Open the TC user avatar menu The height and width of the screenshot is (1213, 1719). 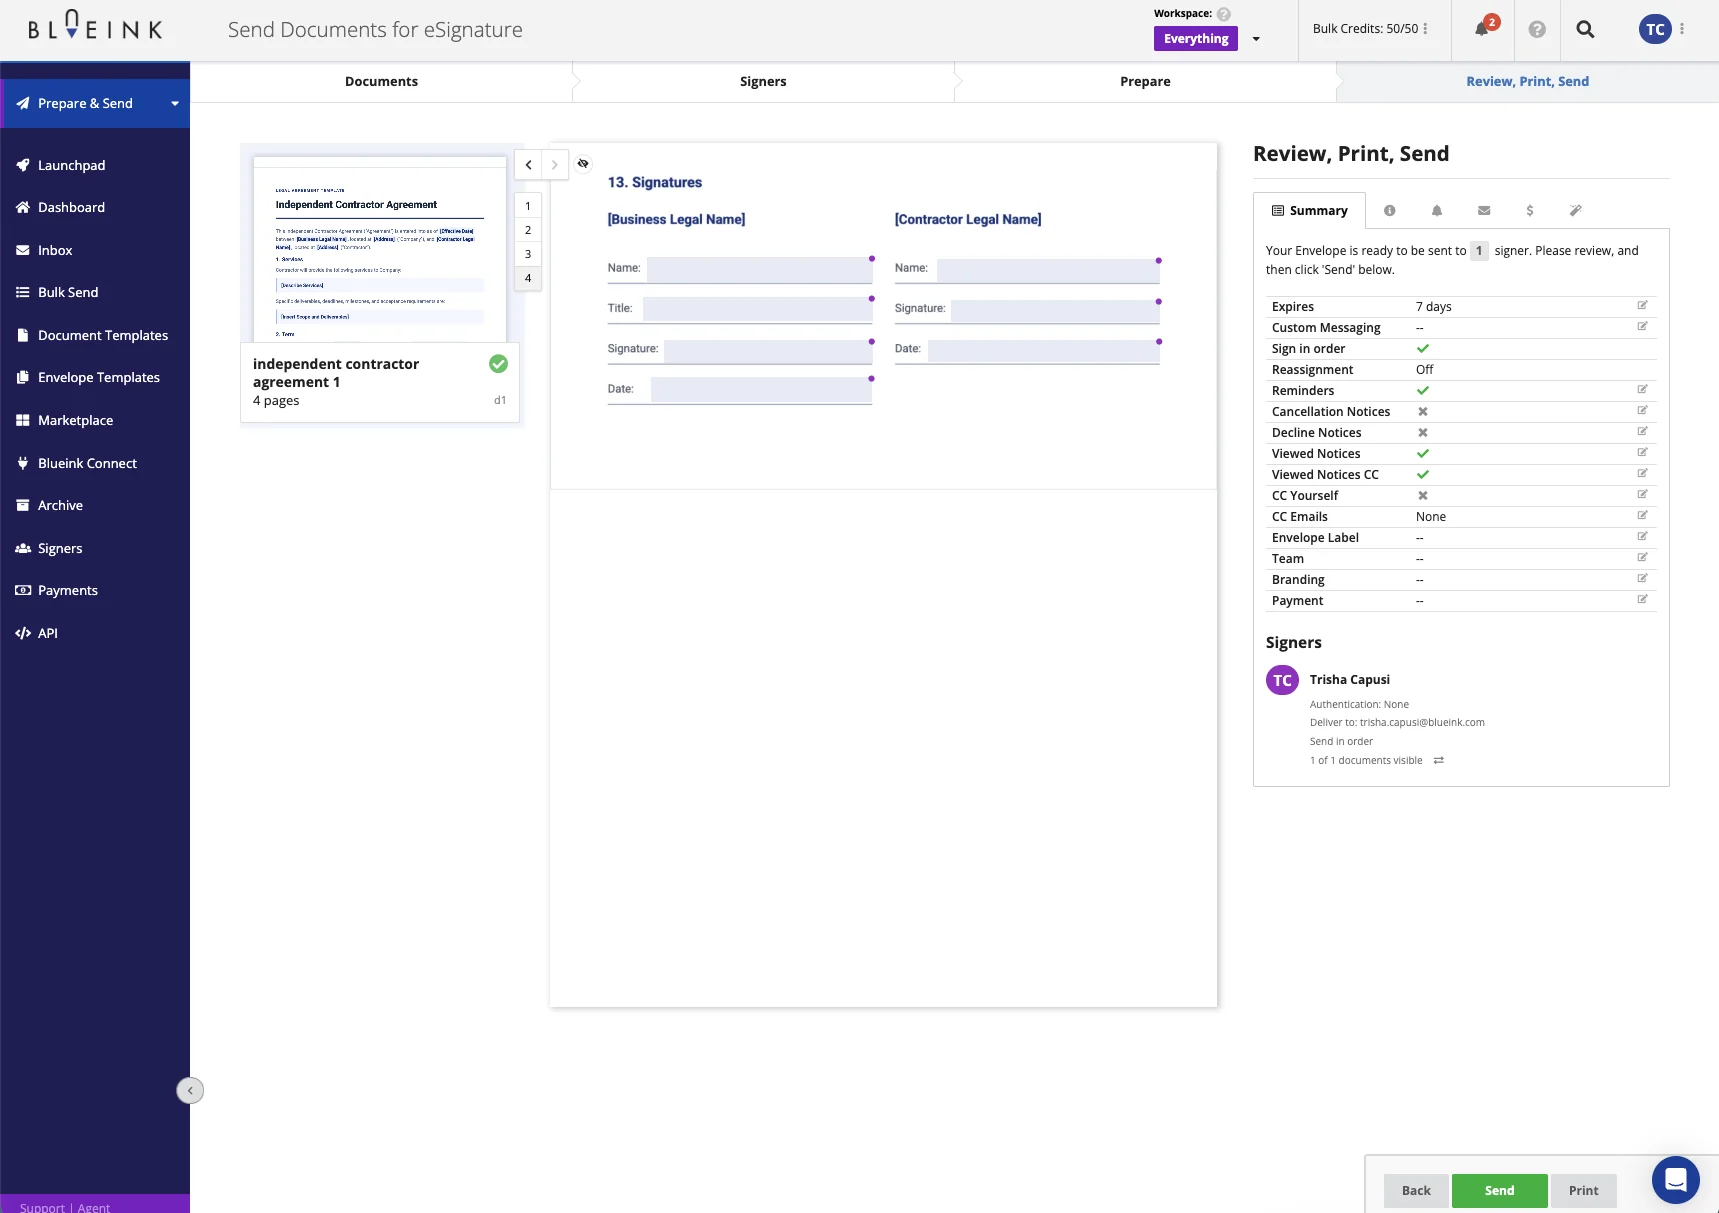click(1655, 29)
